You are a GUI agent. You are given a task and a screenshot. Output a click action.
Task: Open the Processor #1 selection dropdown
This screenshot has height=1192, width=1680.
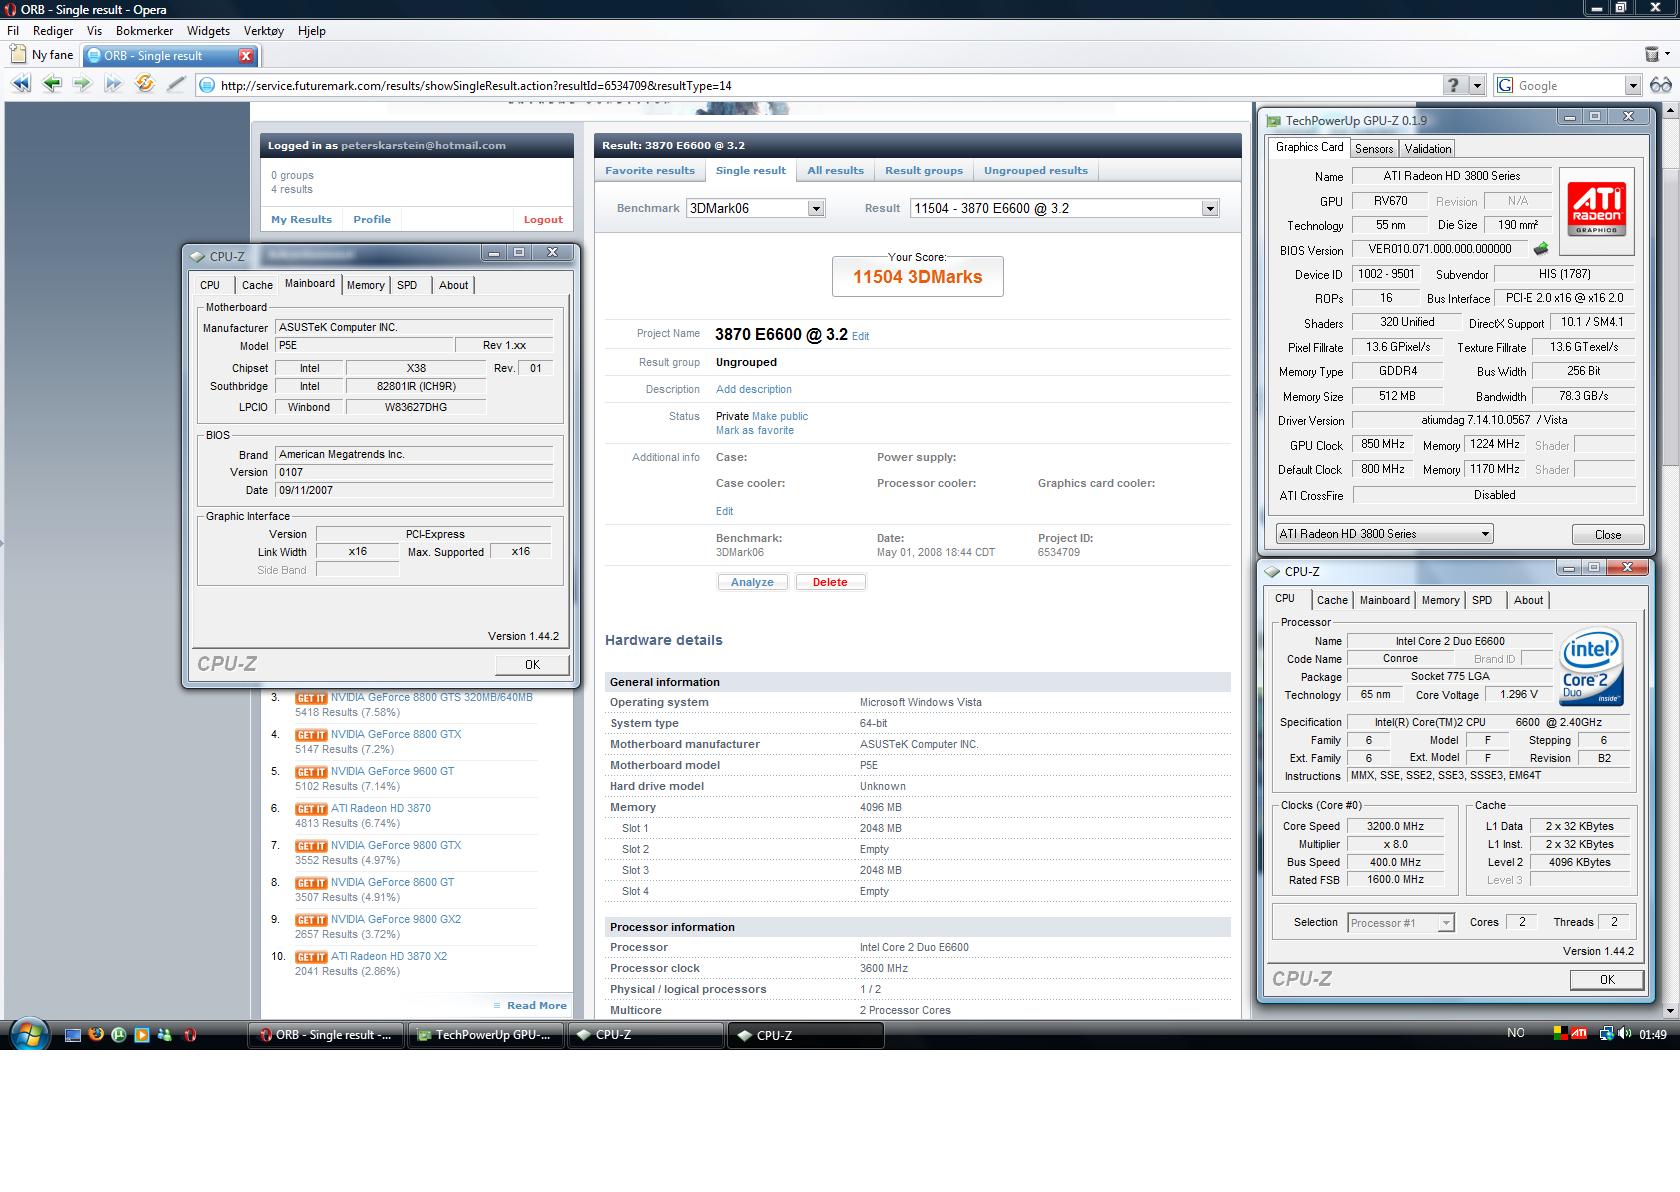coord(1400,923)
